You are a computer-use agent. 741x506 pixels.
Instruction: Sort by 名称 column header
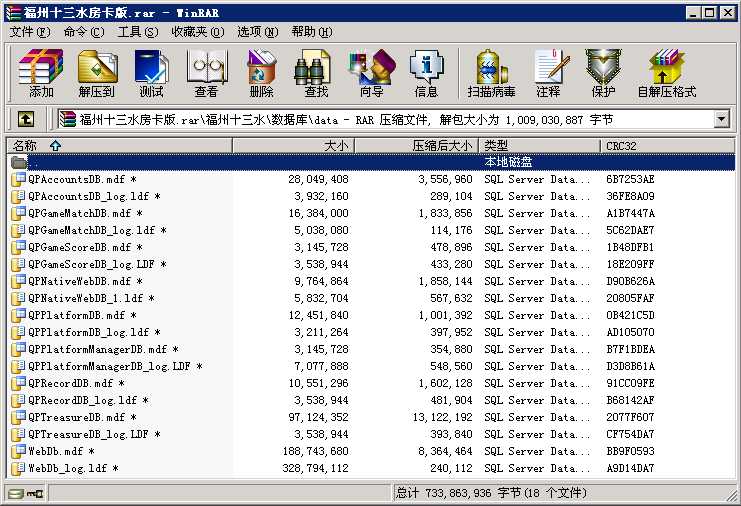pos(119,146)
